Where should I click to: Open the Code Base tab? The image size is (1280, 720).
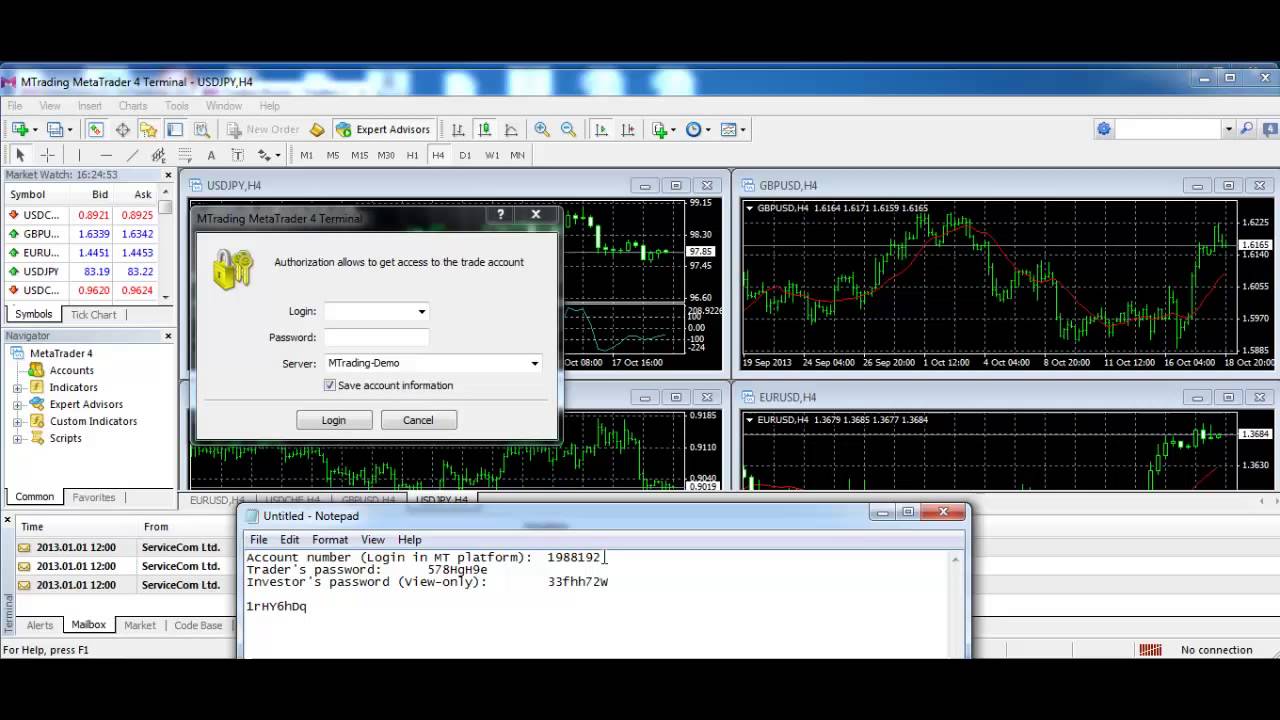(x=198, y=625)
